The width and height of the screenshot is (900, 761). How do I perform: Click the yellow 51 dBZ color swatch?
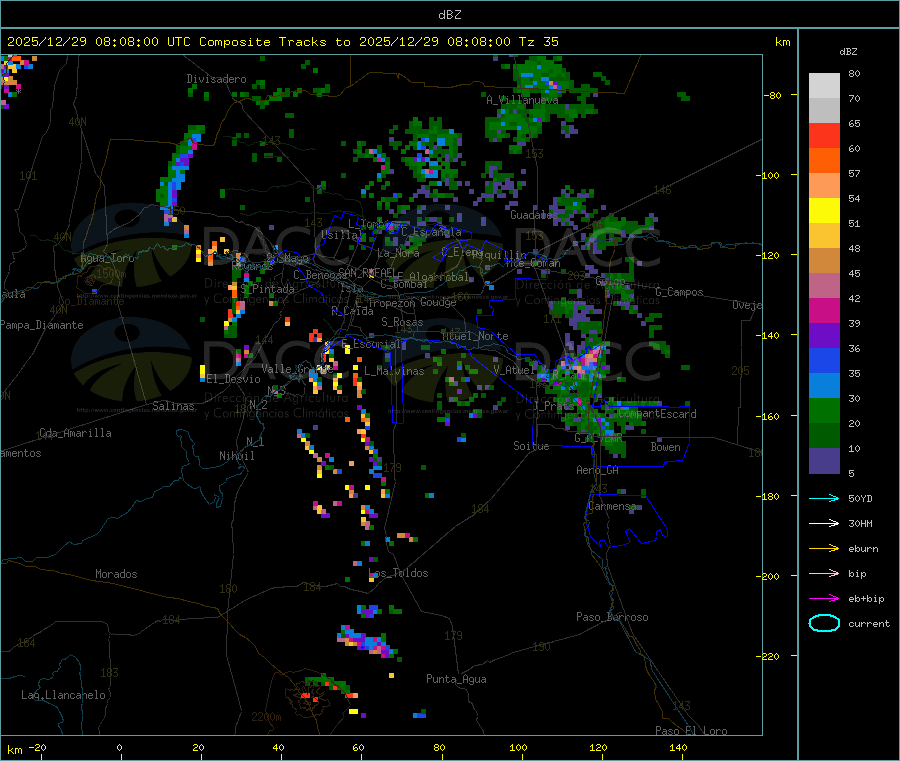(824, 211)
